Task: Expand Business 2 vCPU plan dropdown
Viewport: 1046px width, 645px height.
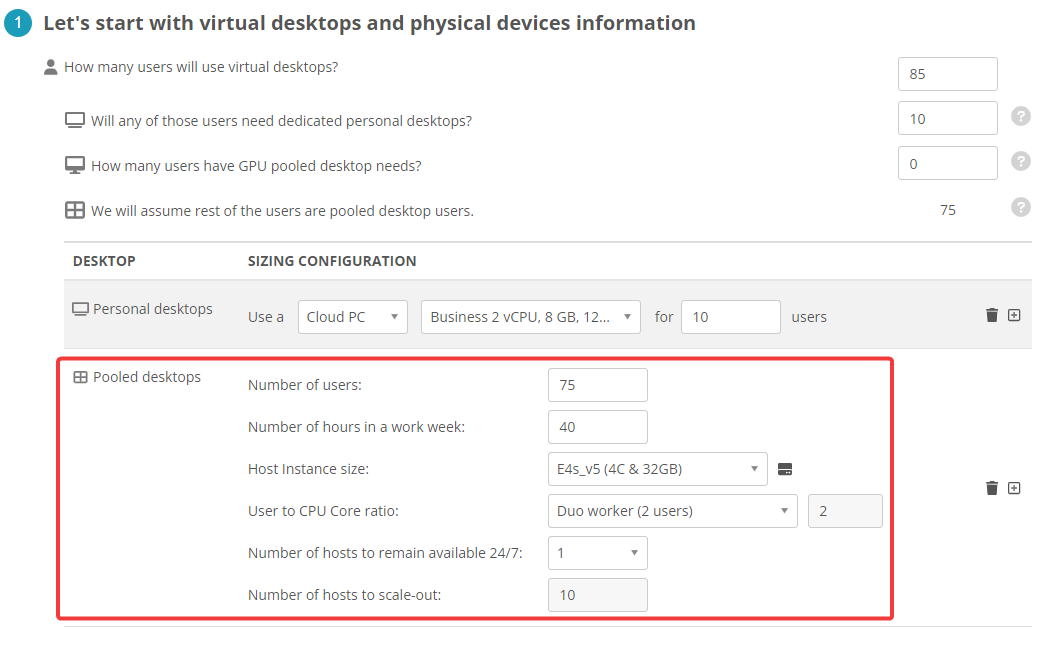Action: click(x=530, y=317)
